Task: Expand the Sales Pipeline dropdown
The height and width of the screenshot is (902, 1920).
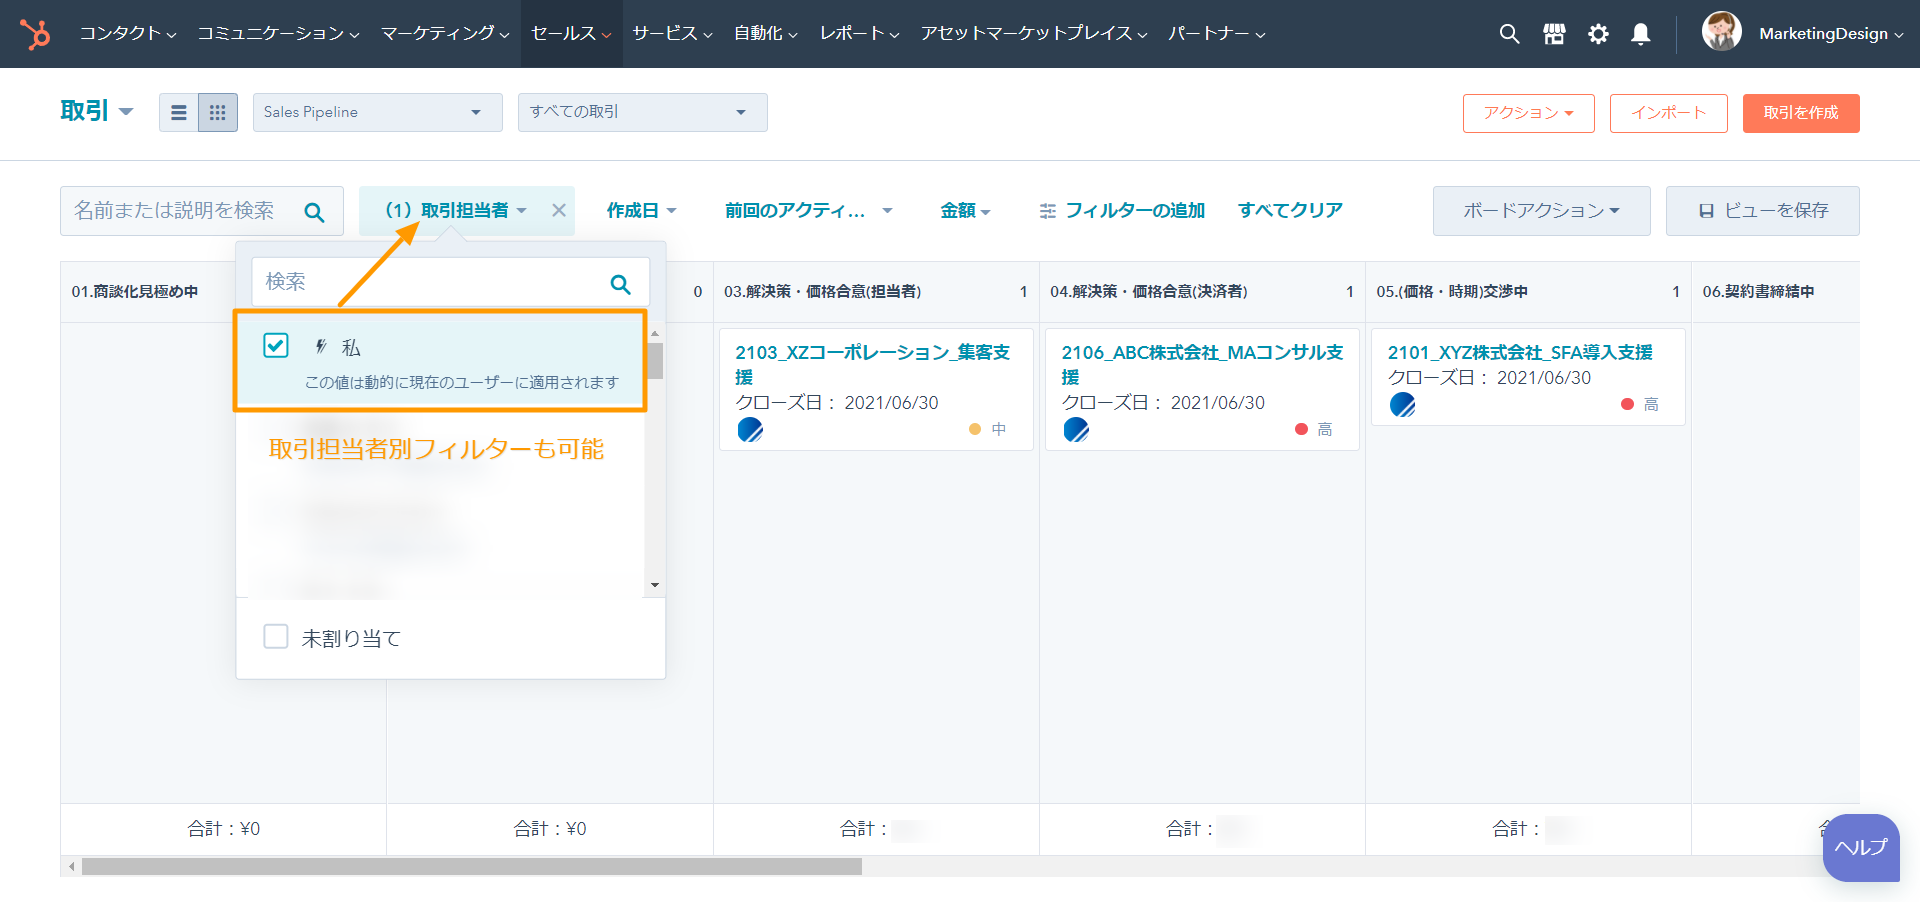Action: 376,112
